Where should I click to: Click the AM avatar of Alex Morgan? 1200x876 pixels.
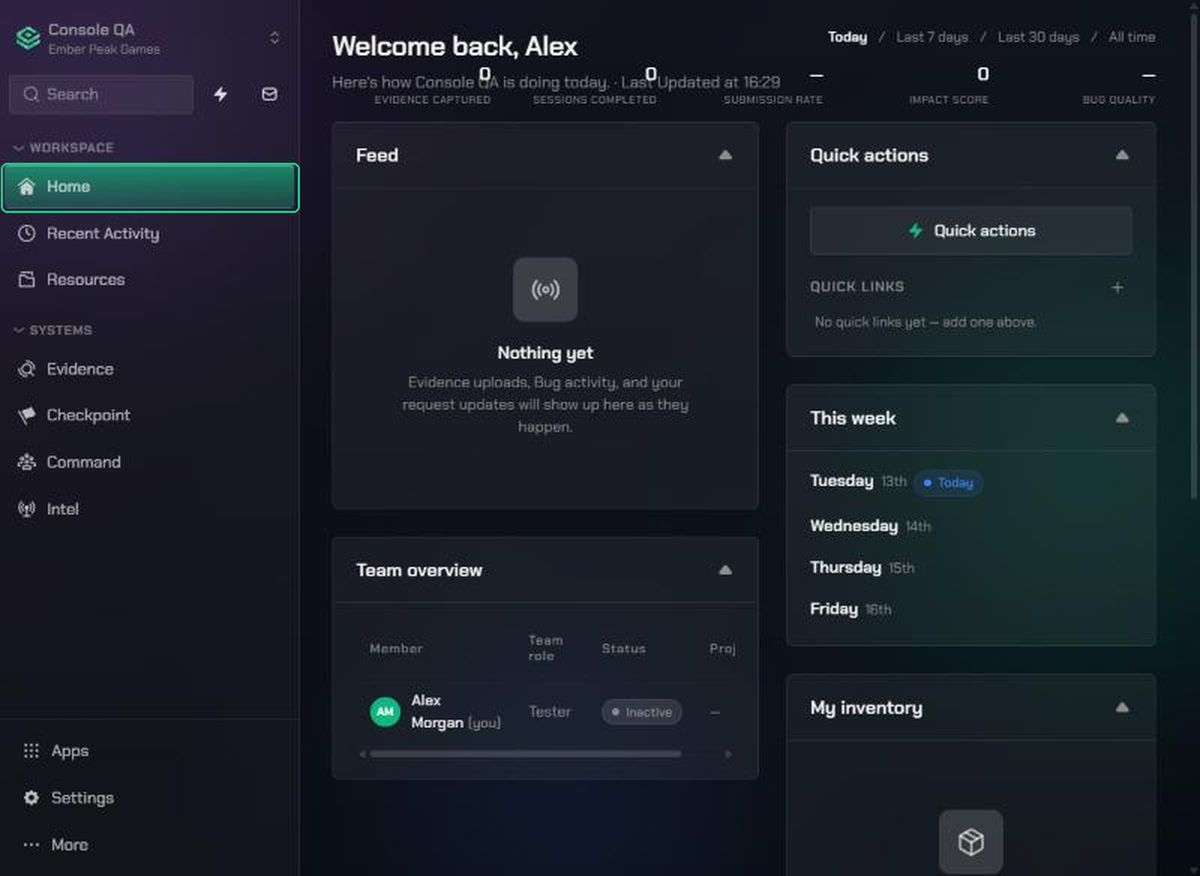click(x=385, y=711)
